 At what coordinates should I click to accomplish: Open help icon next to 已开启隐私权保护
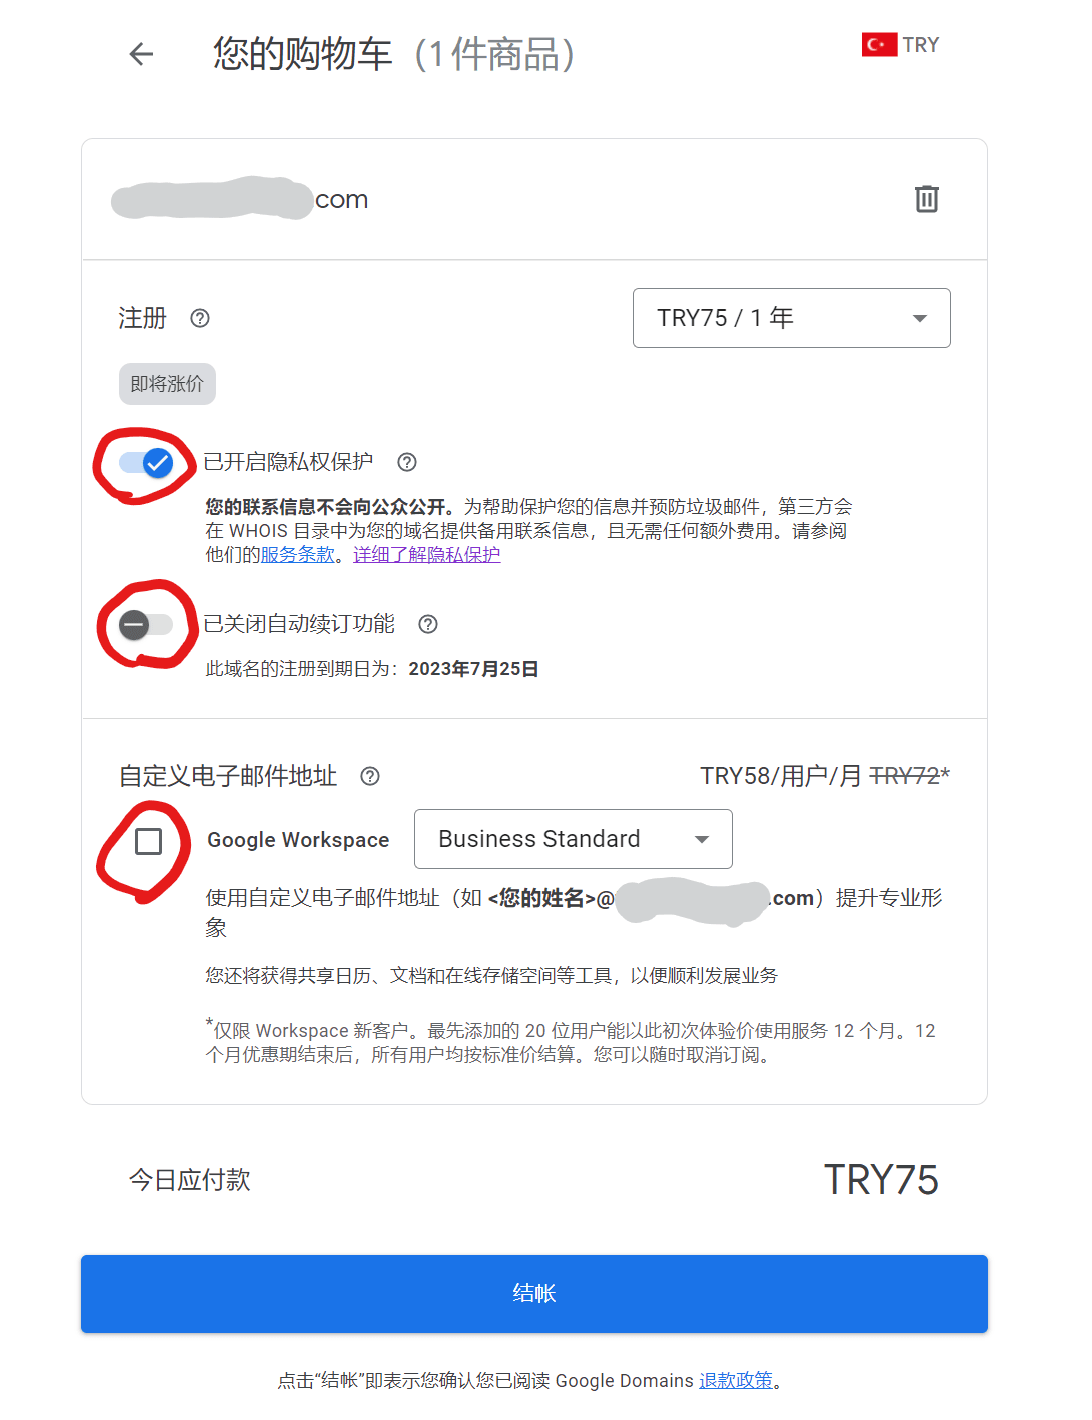click(407, 462)
